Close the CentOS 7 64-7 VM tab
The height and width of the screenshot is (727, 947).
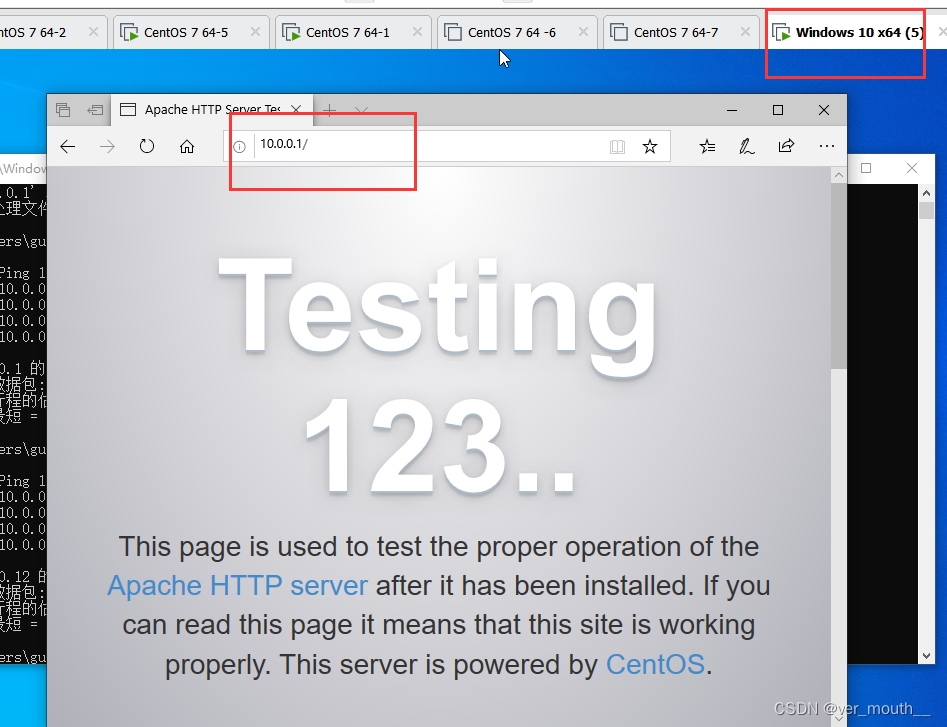click(746, 32)
